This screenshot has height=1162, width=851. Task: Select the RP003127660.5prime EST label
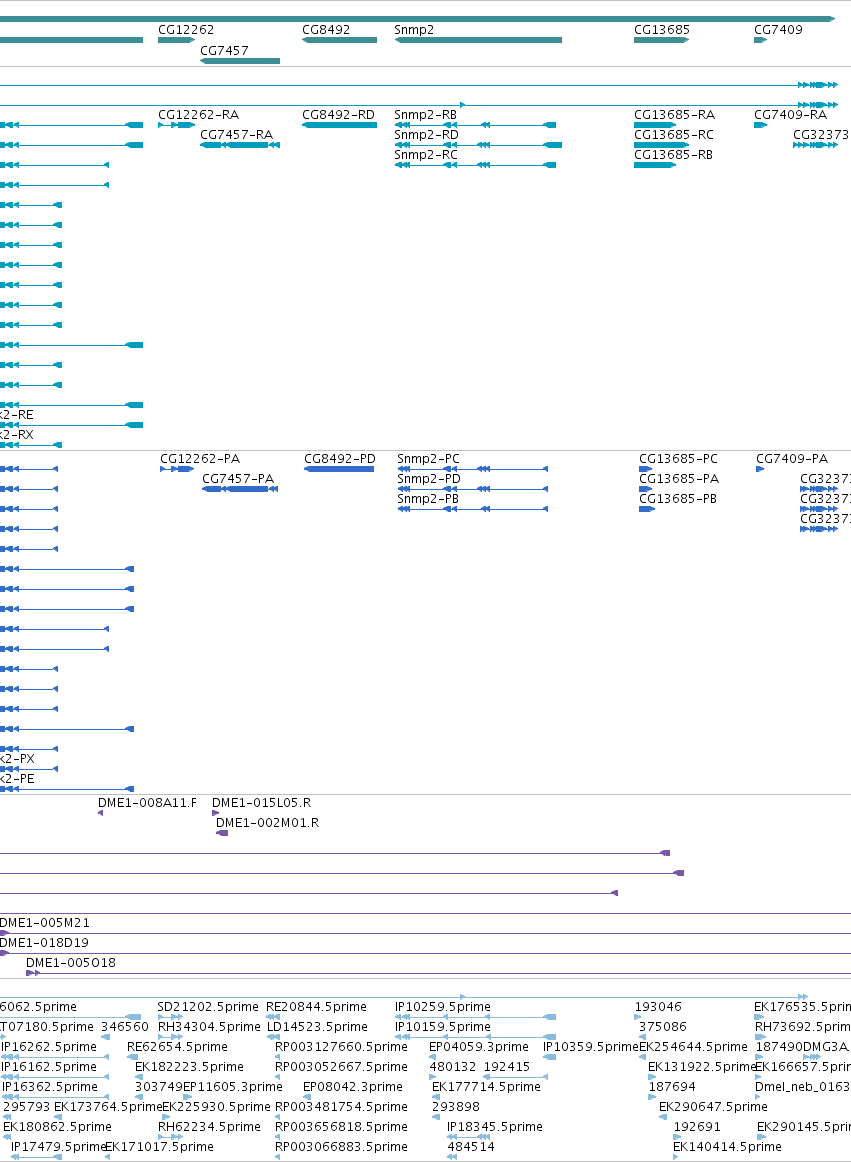coord(341,1046)
